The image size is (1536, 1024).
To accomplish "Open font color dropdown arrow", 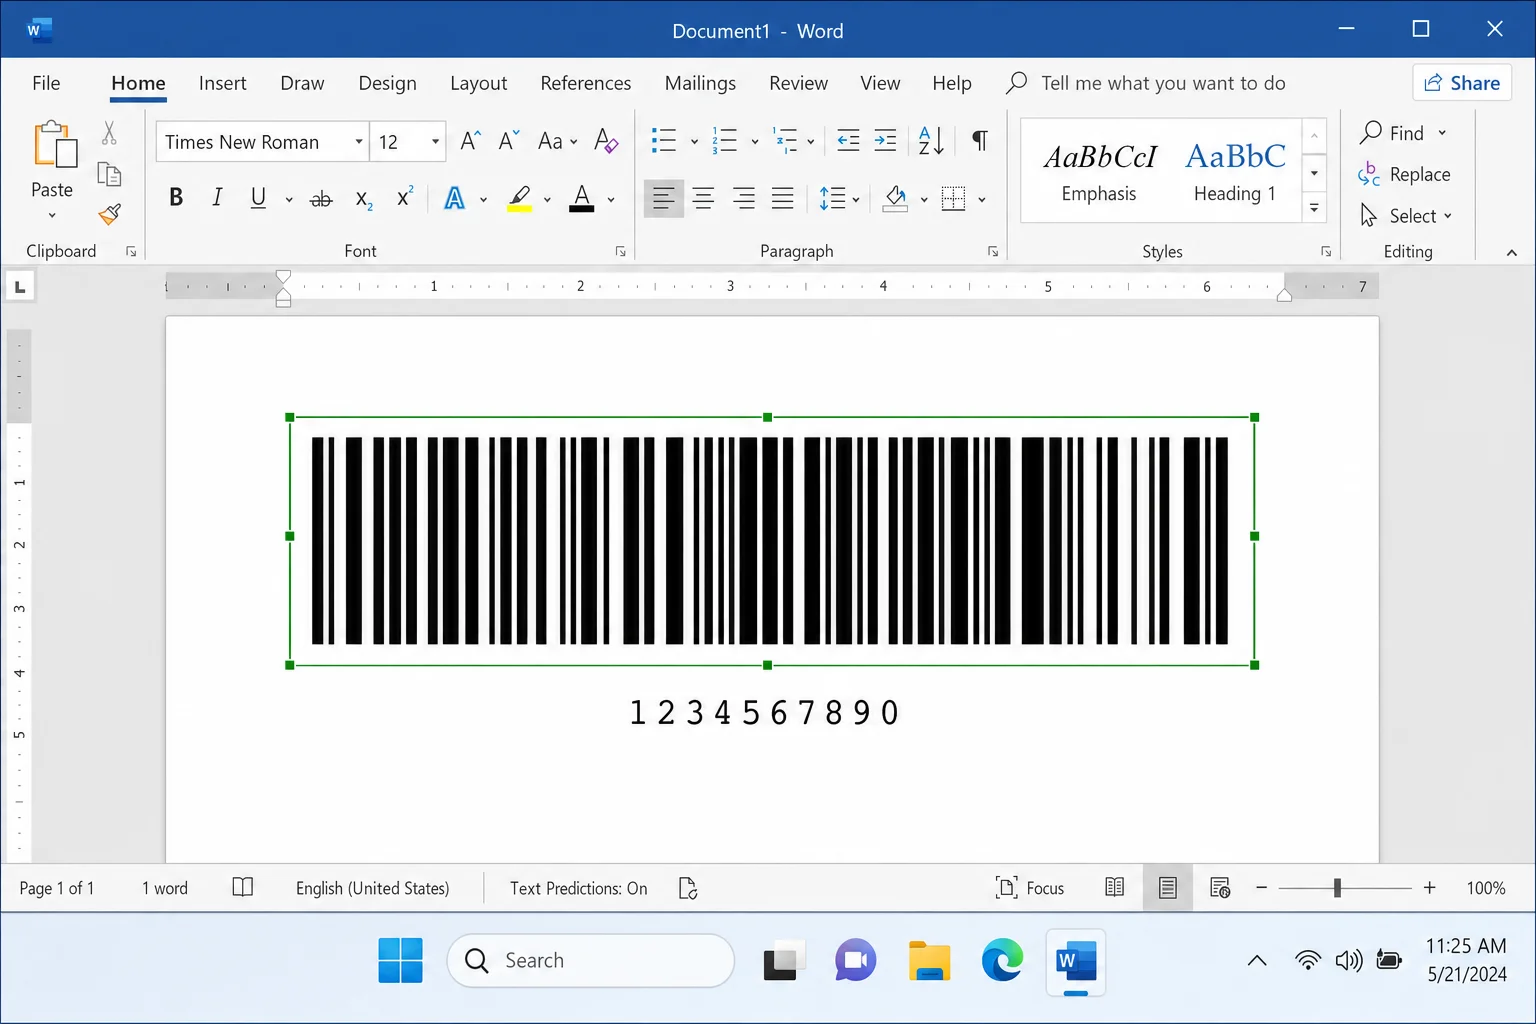I will click(x=611, y=199).
